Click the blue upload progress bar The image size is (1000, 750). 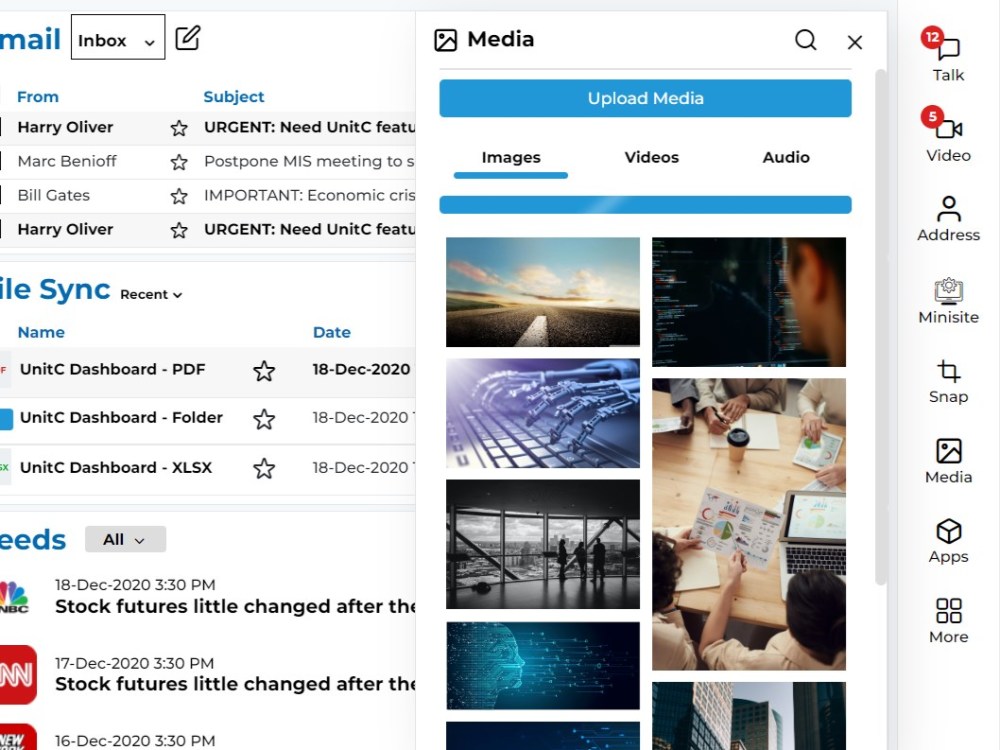pos(645,205)
